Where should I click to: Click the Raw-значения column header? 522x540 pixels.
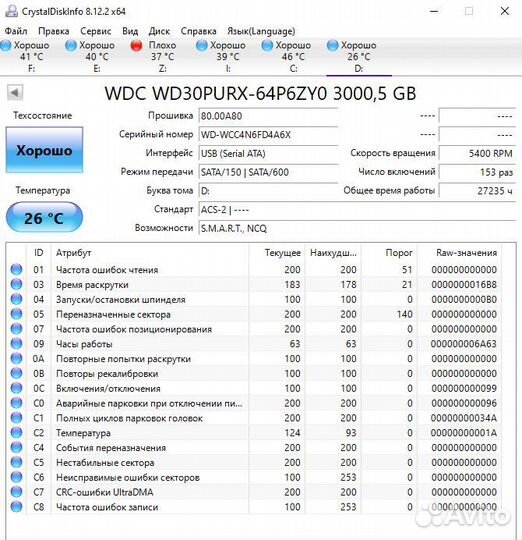[460, 253]
